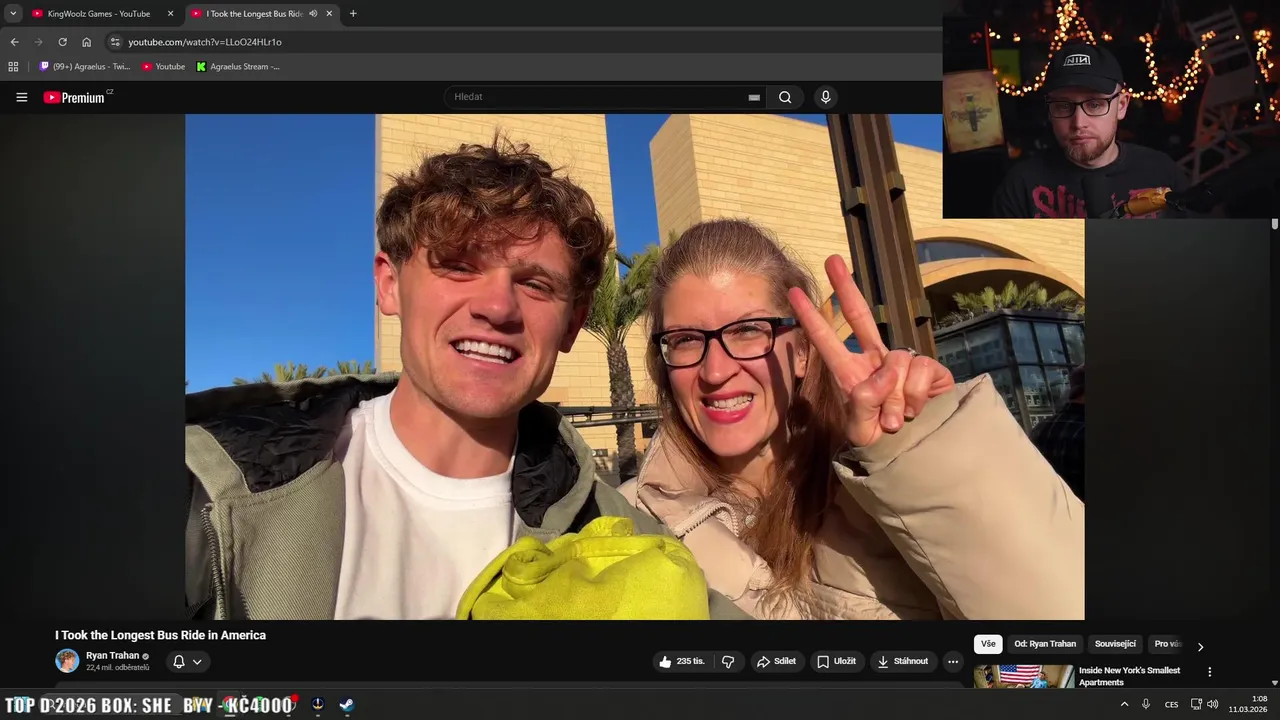The height and width of the screenshot is (720, 1280).
Task: Select the Související filter chip
Action: (1115, 644)
